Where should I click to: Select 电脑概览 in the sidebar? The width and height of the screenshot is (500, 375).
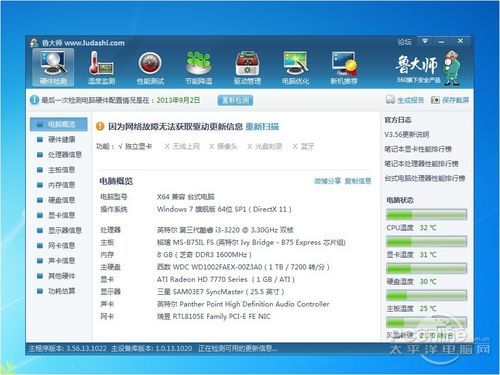tap(59, 124)
